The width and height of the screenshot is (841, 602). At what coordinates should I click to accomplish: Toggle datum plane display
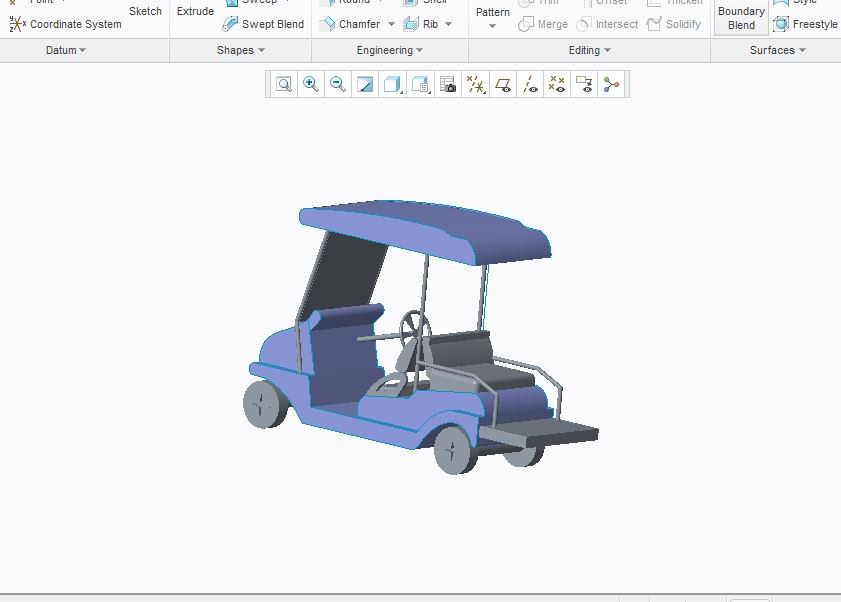click(x=502, y=84)
